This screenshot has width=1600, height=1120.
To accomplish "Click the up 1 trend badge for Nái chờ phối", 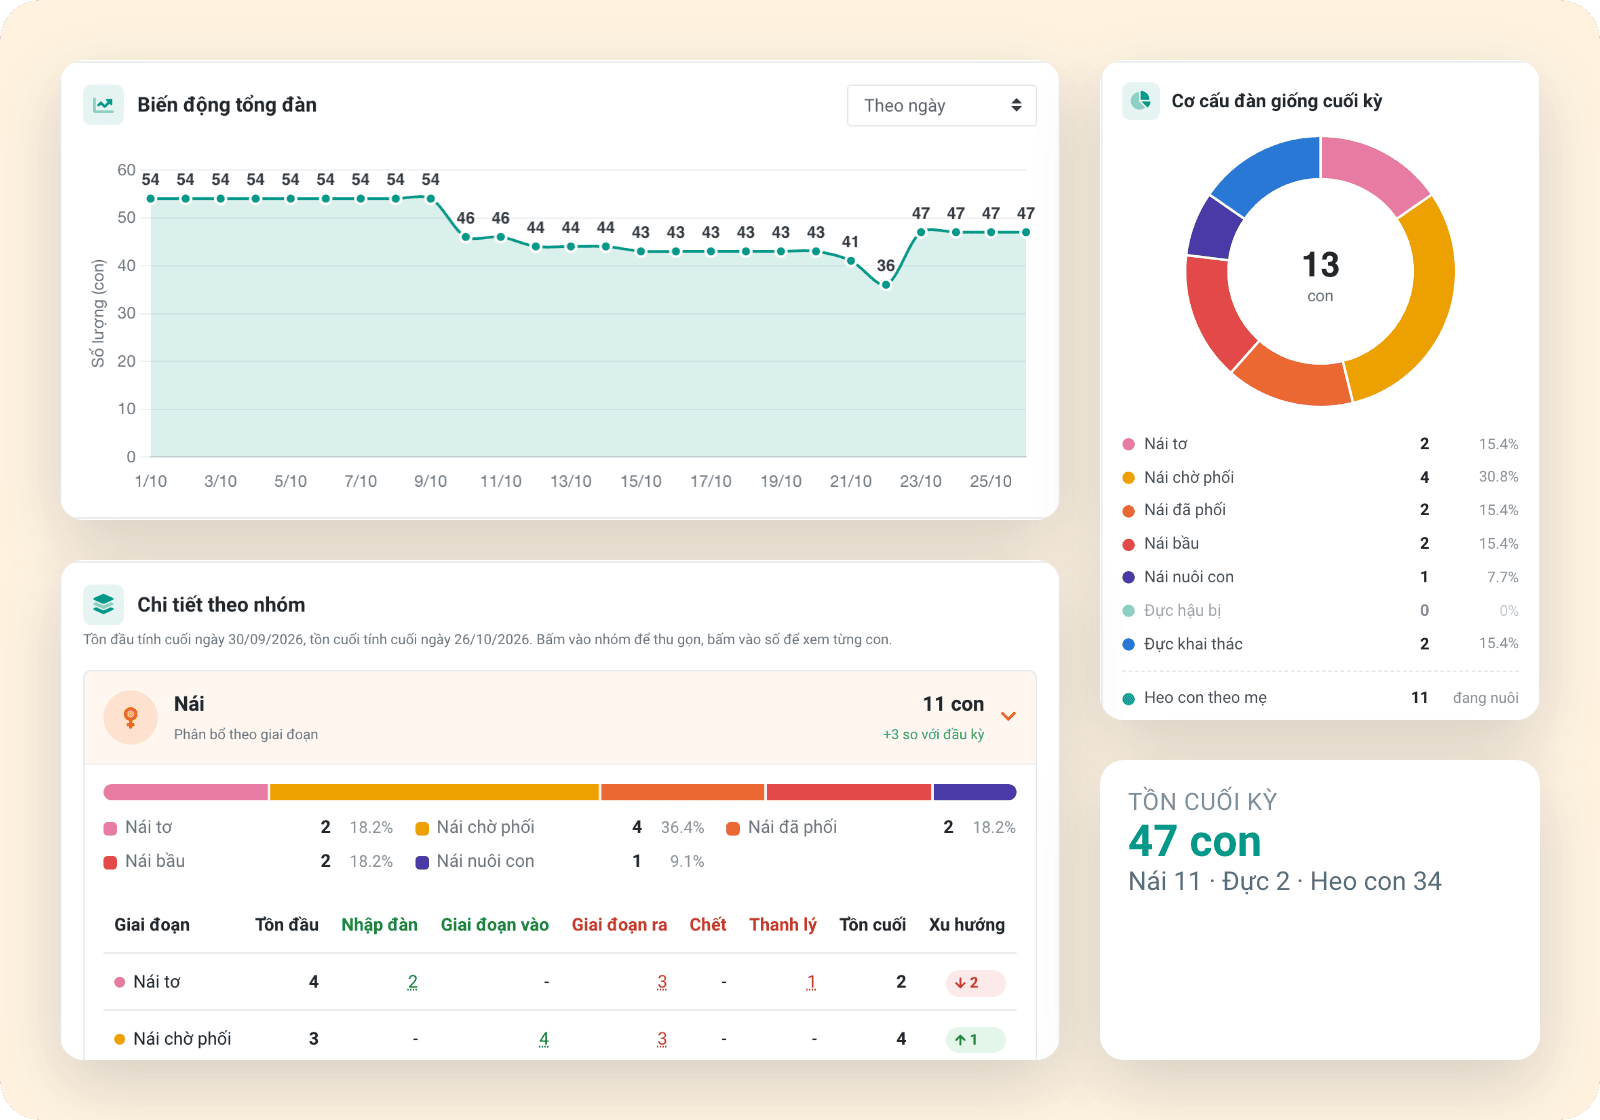I will [x=975, y=1040].
